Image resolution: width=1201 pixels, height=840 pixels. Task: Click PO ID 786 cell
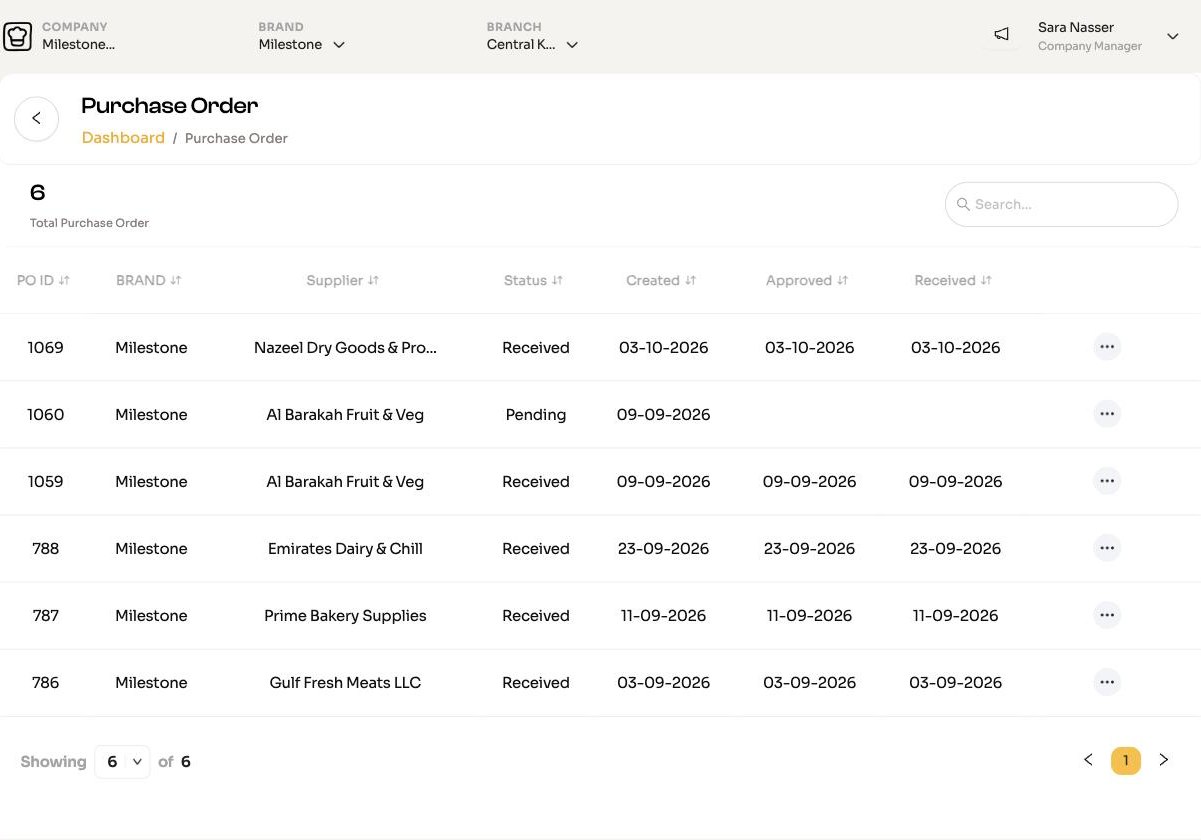click(x=45, y=683)
